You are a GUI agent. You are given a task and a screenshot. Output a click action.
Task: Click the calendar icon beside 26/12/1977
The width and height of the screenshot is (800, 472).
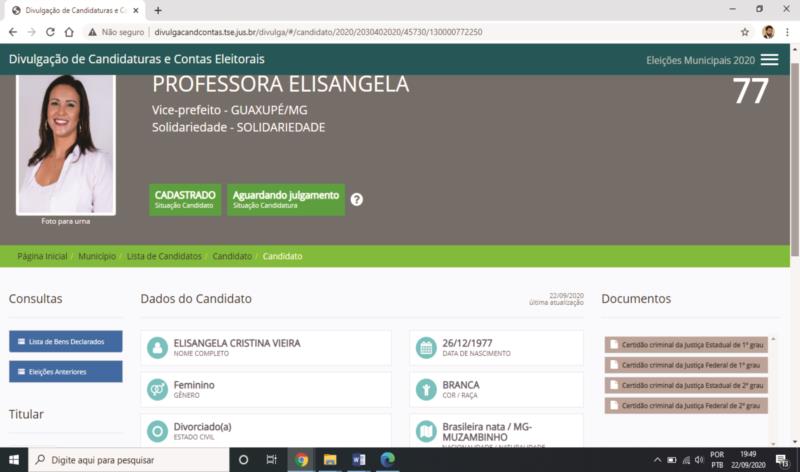[426, 348]
